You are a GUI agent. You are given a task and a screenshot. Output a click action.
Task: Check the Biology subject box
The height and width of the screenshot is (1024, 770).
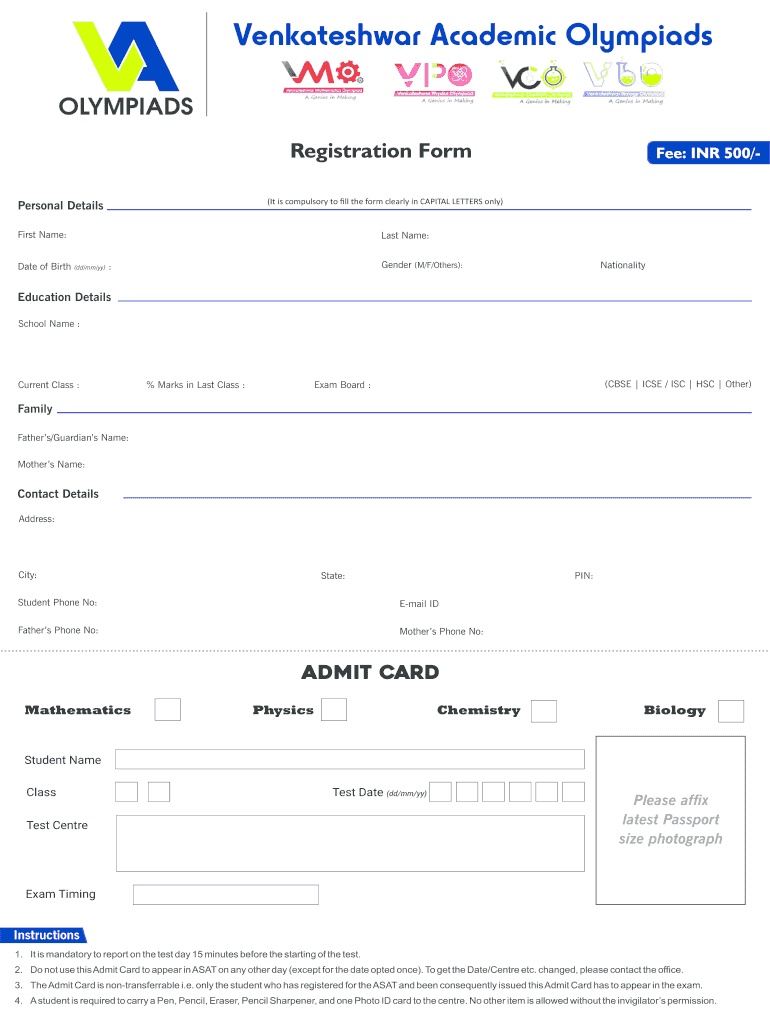pyautogui.click(x=731, y=711)
